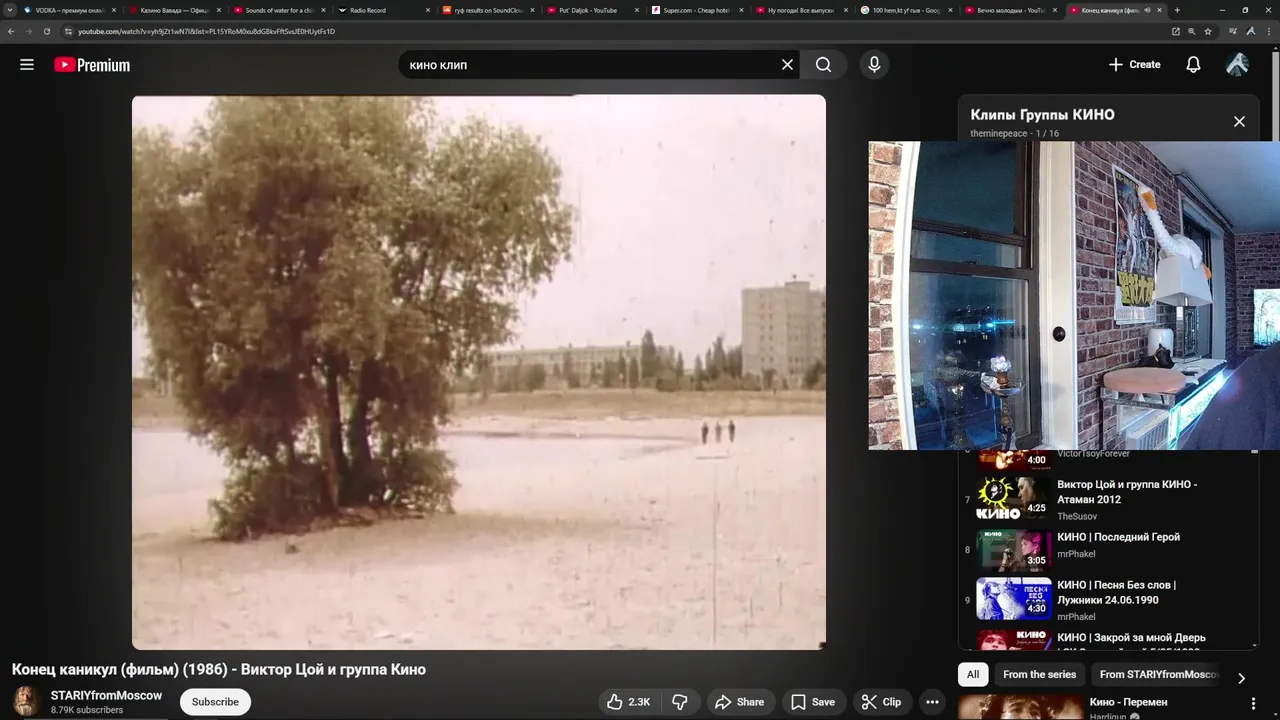Screen dimensions: 1280x720
Task: Play Кино - Перемен suggested video
Action: coord(1020,708)
